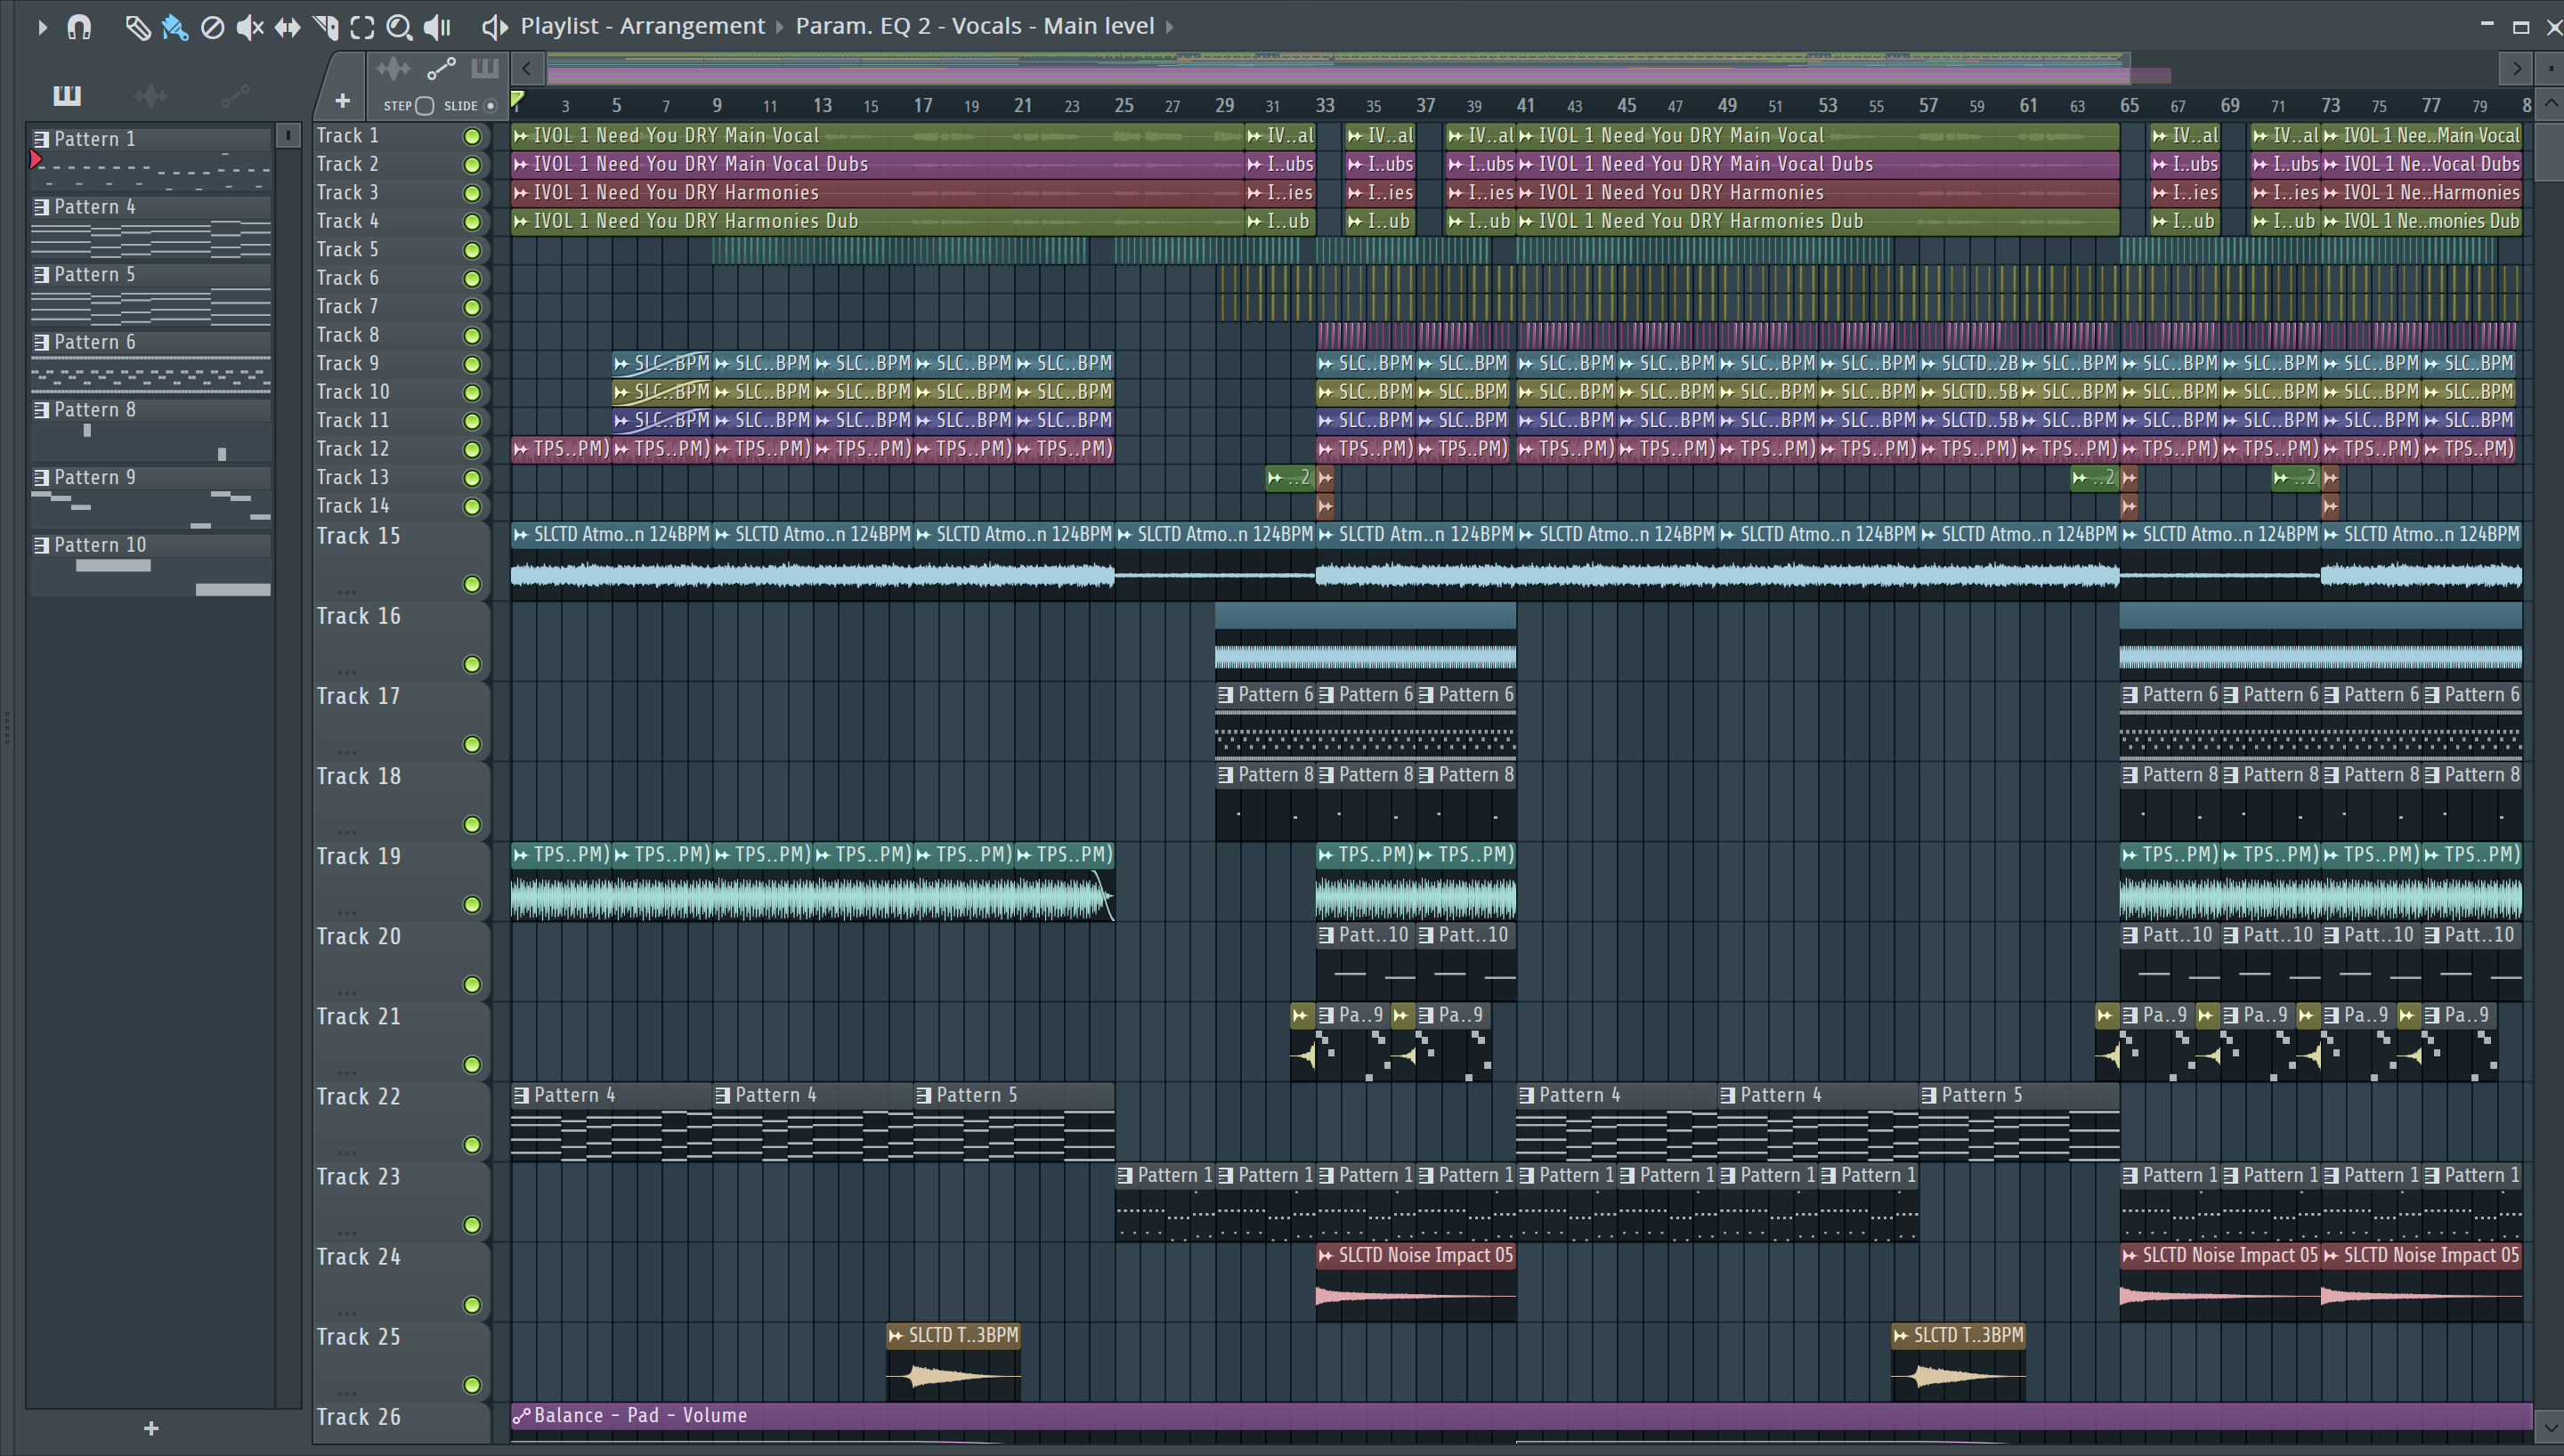The width and height of the screenshot is (2564, 1456).
Task: Mute Track 19 with green light
Action: pyautogui.click(x=472, y=904)
